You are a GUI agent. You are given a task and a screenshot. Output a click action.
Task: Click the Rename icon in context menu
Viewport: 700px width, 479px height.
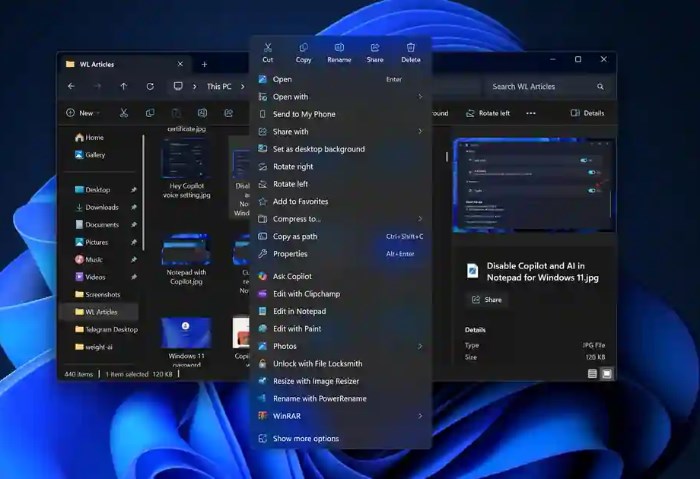point(339,52)
